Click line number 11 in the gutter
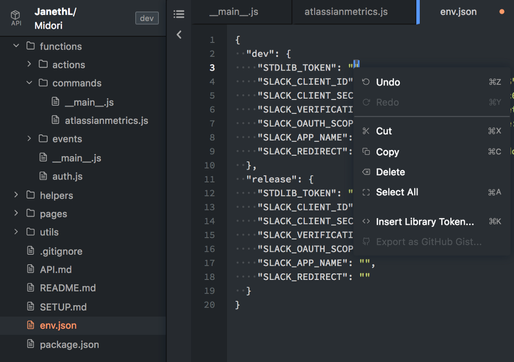Viewport: 514px width, 362px height. (x=209, y=179)
